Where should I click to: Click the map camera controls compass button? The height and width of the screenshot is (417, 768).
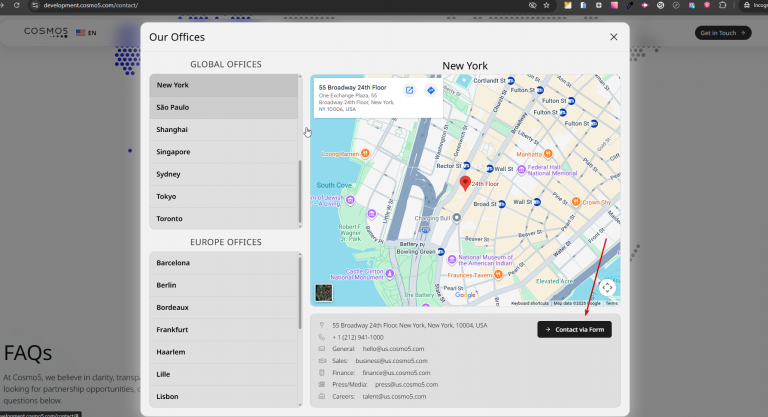(607, 288)
